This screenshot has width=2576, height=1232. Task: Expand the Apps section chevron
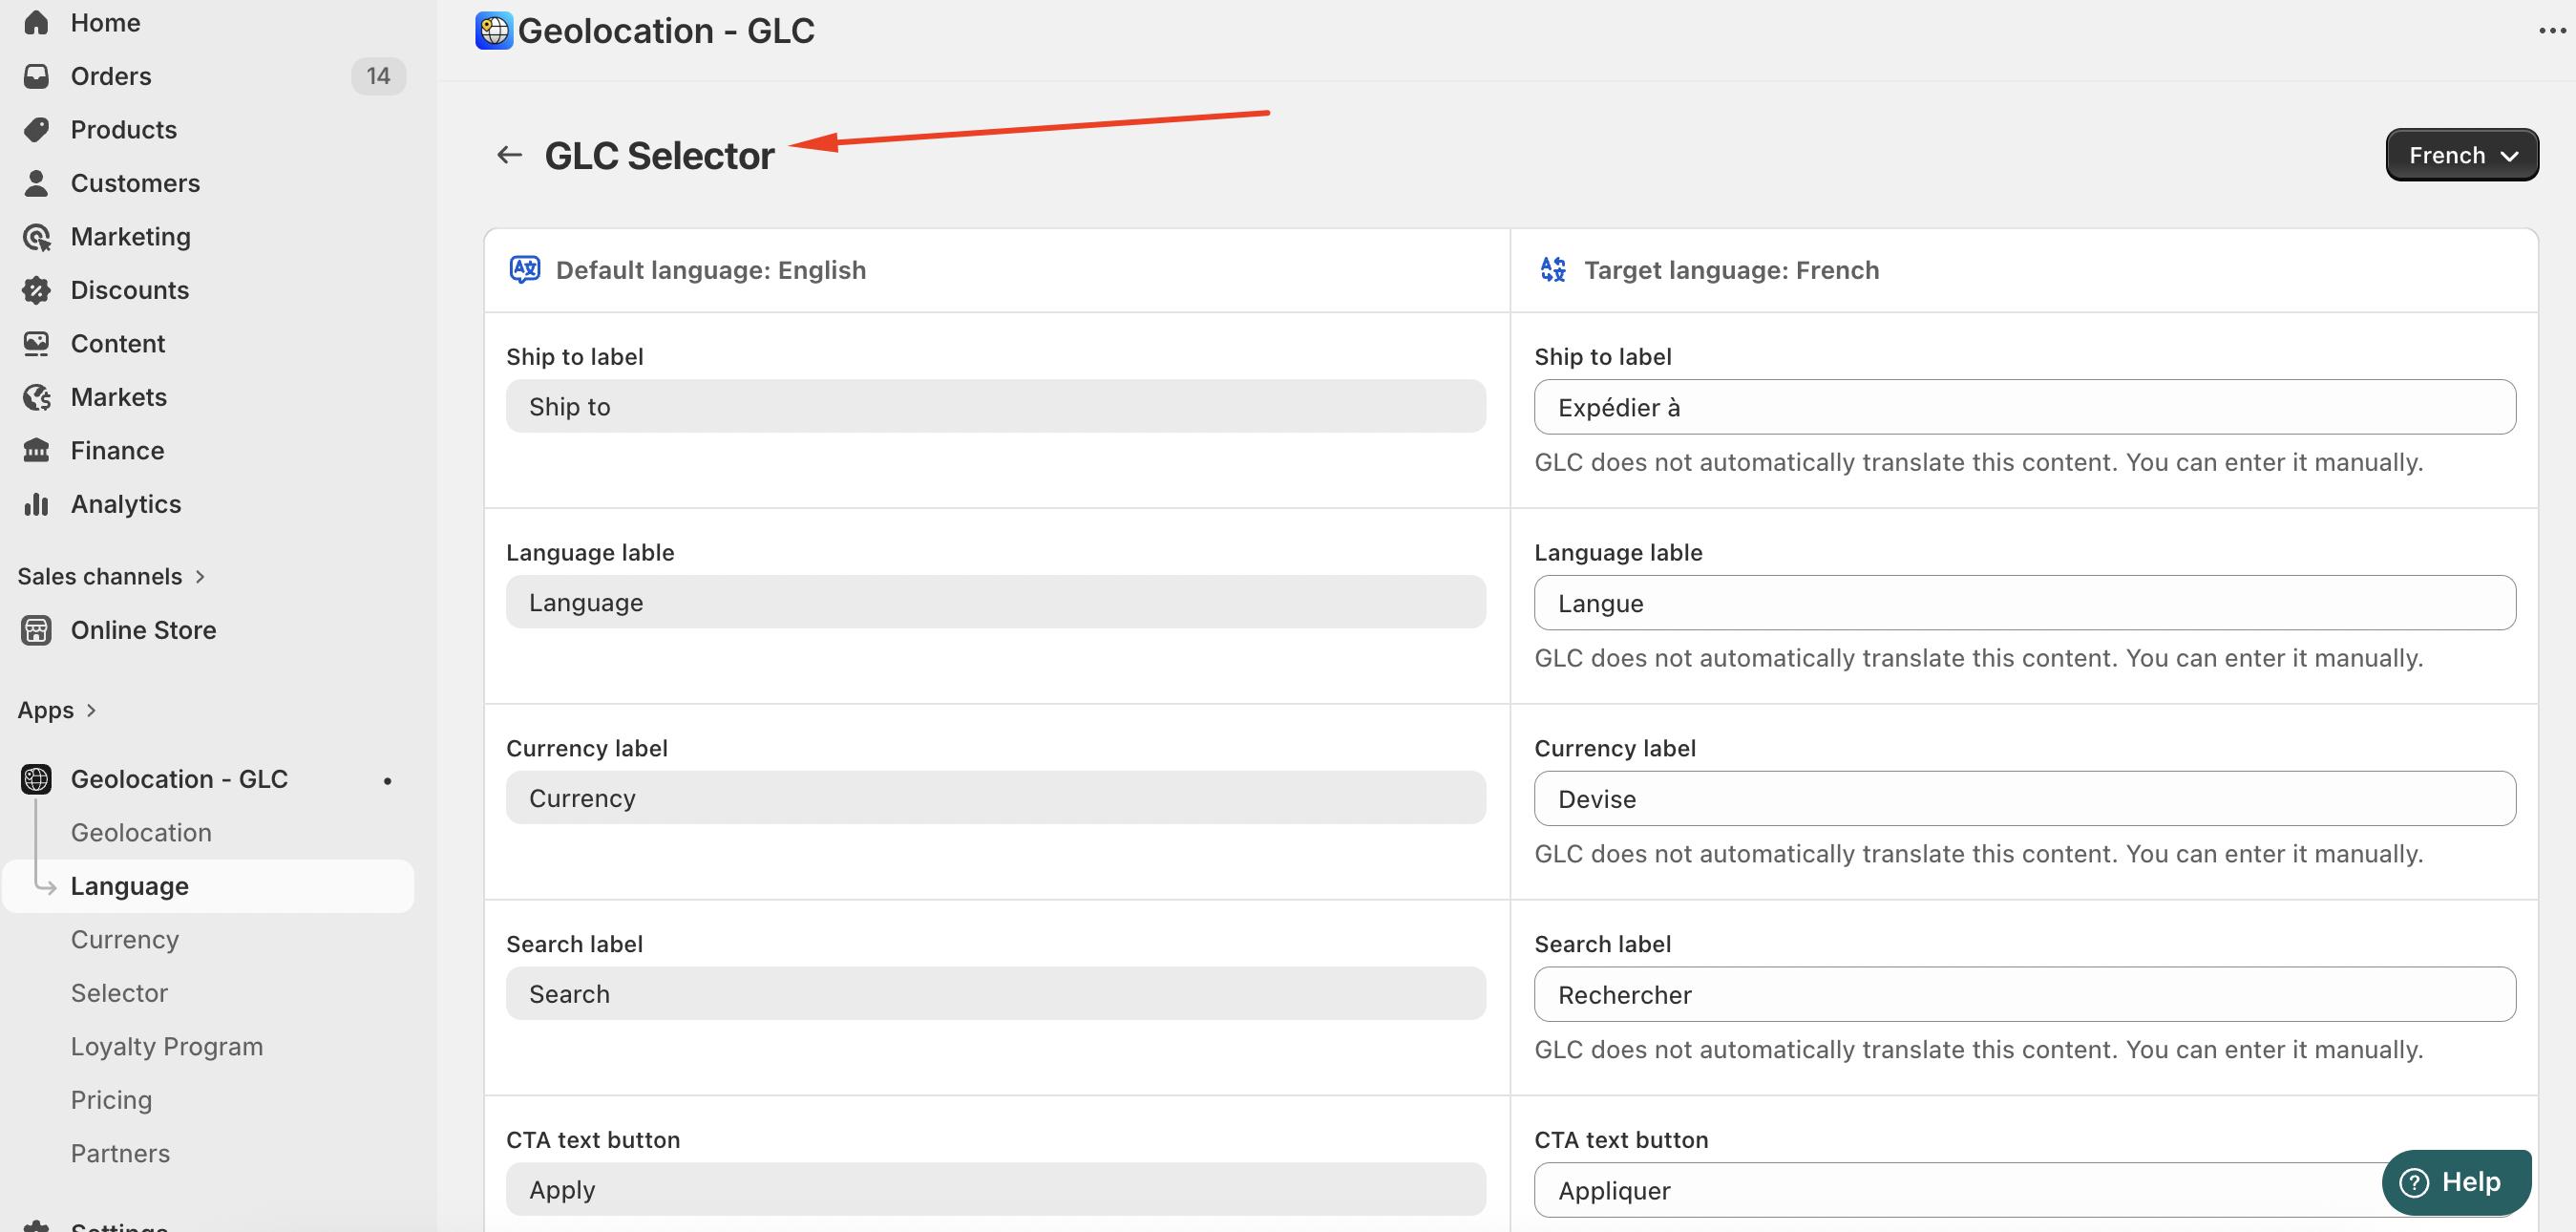pyautogui.click(x=91, y=710)
